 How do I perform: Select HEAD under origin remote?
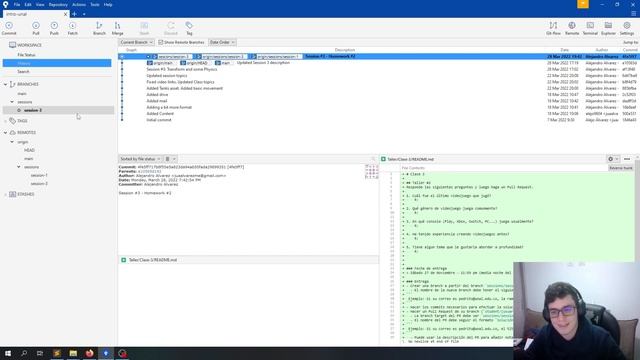(29, 150)
